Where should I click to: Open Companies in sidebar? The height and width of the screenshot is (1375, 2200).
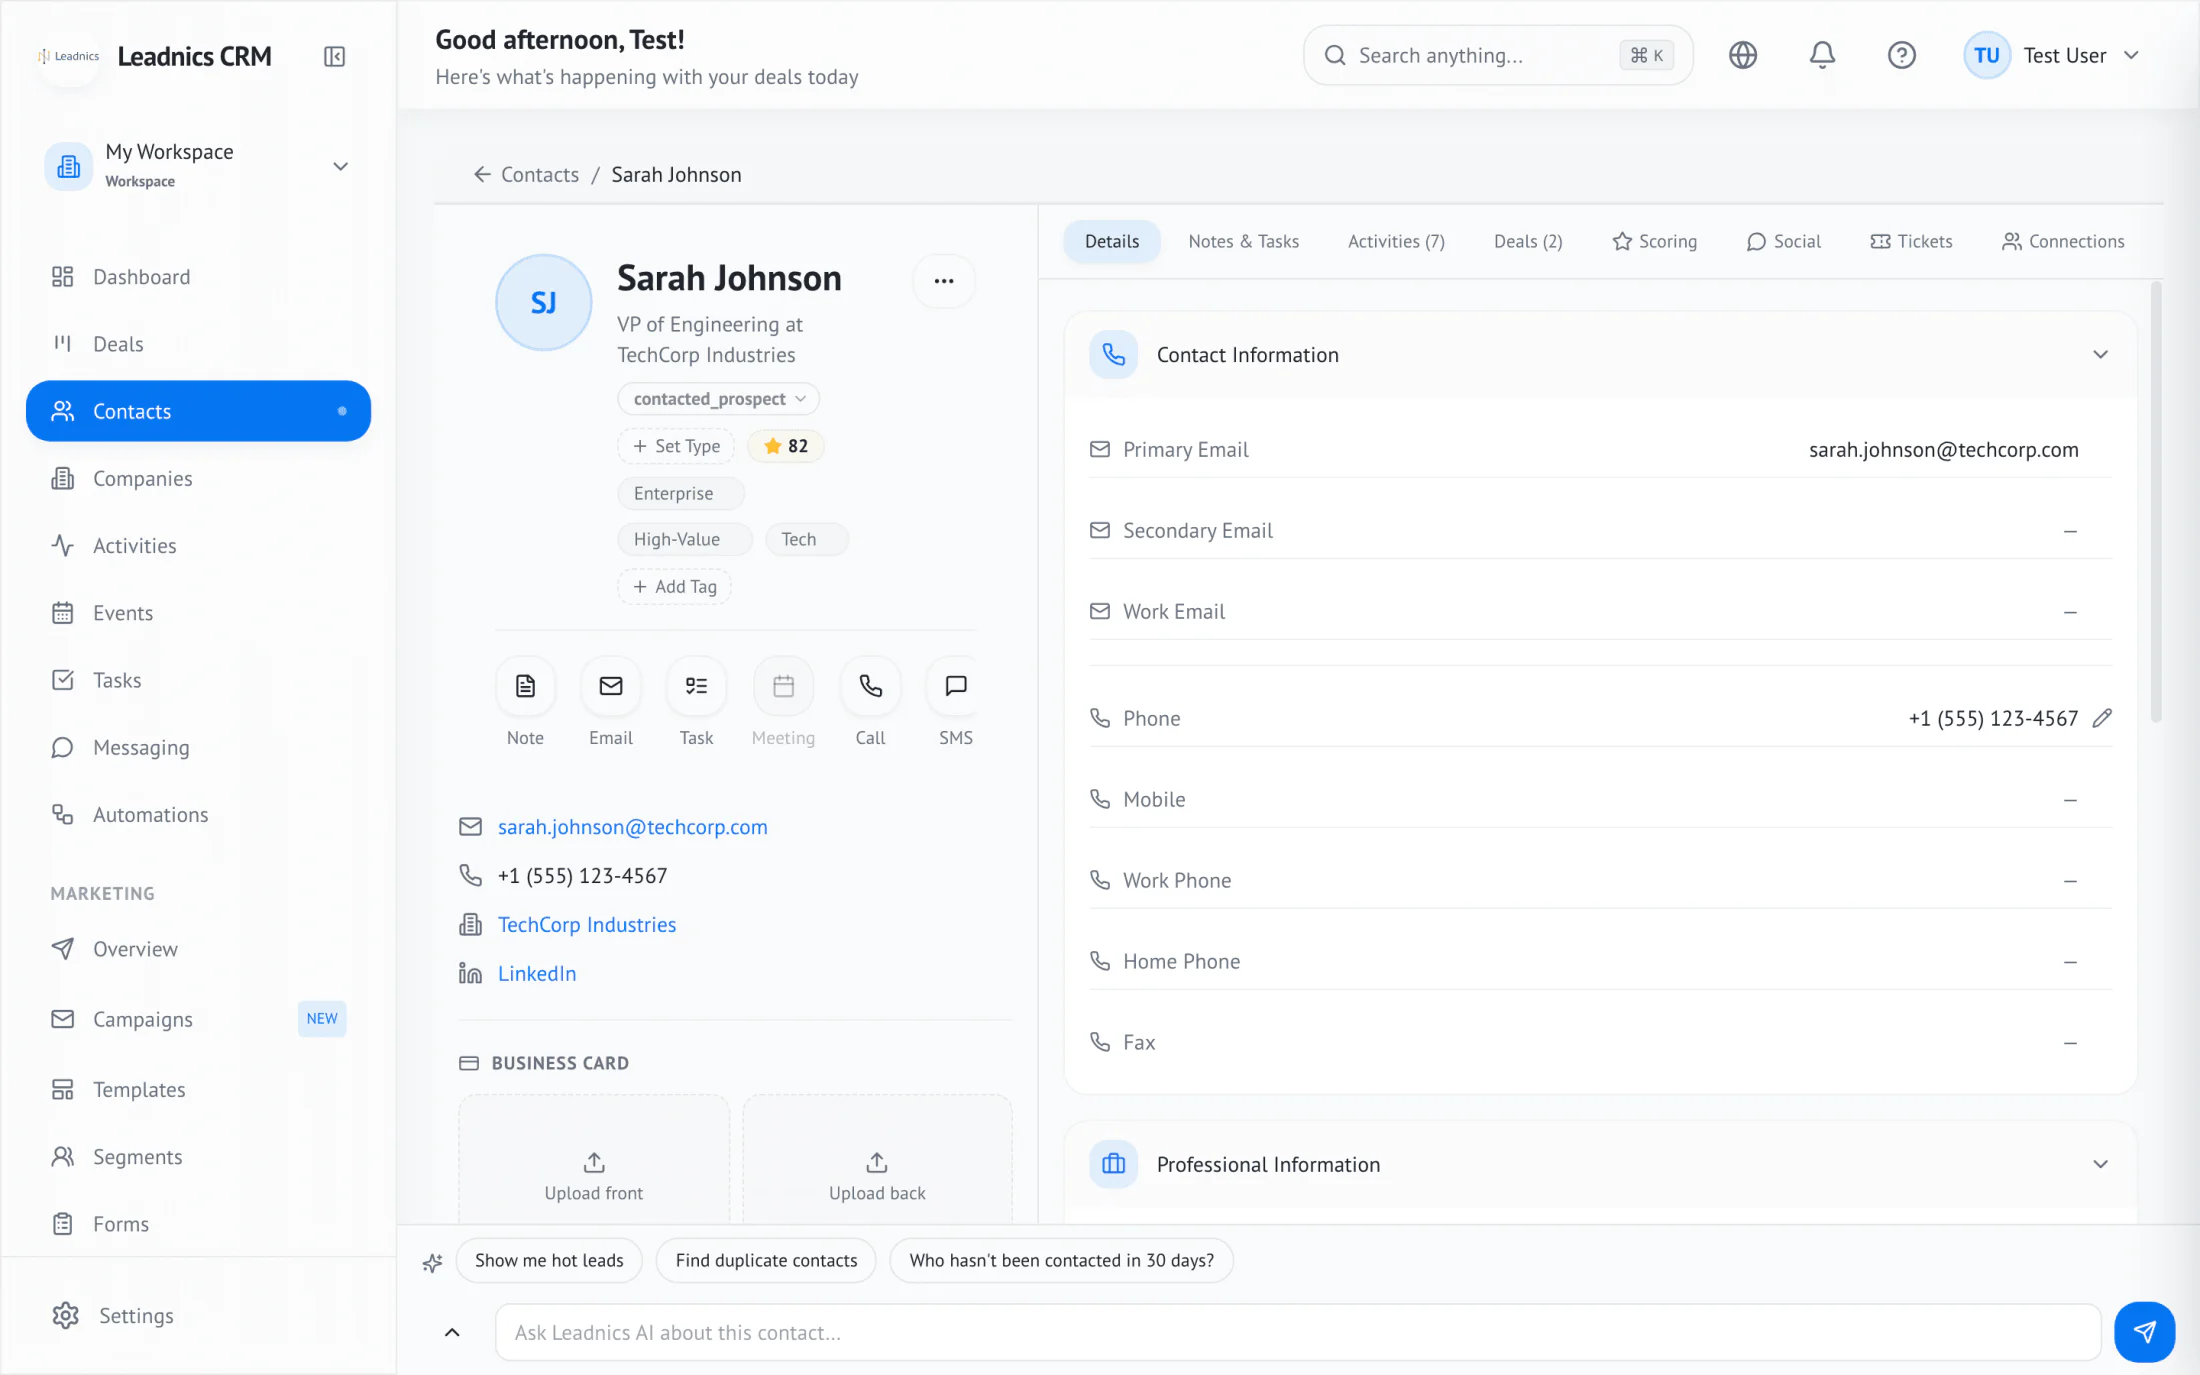tap(198, 478)
